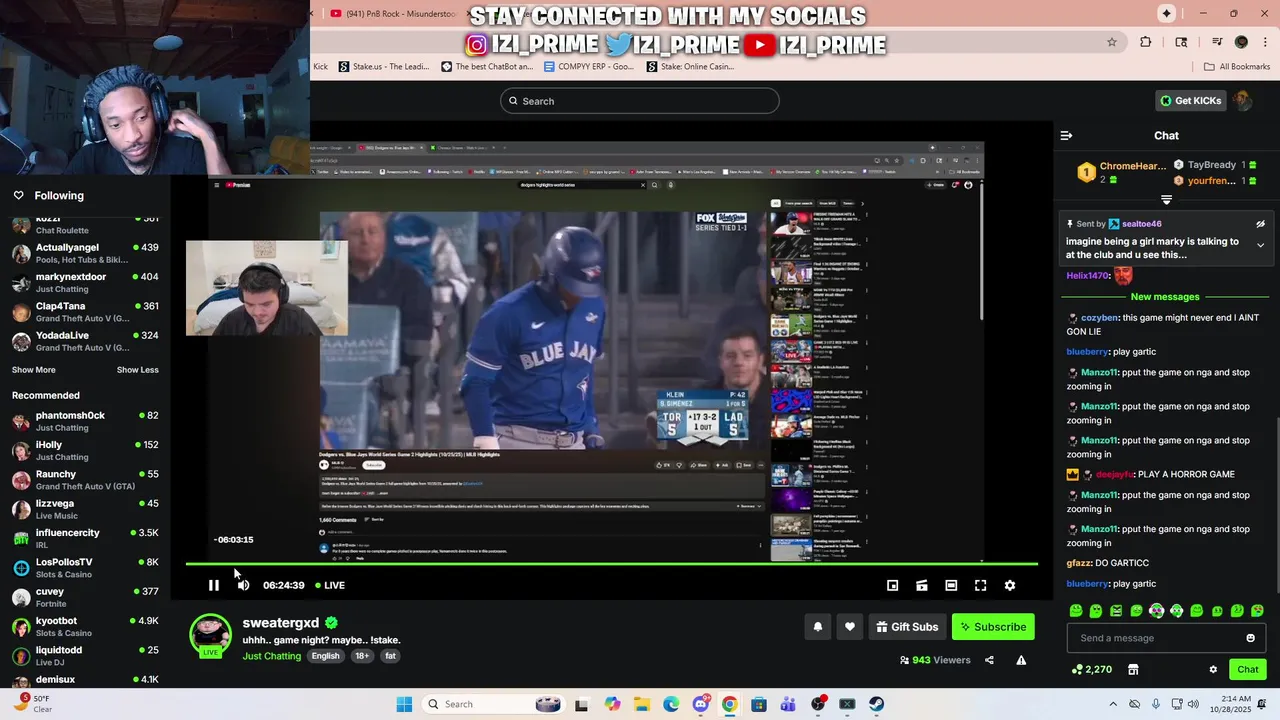Select the 18+ tag

pyautogui.click(x=362, y=656)
